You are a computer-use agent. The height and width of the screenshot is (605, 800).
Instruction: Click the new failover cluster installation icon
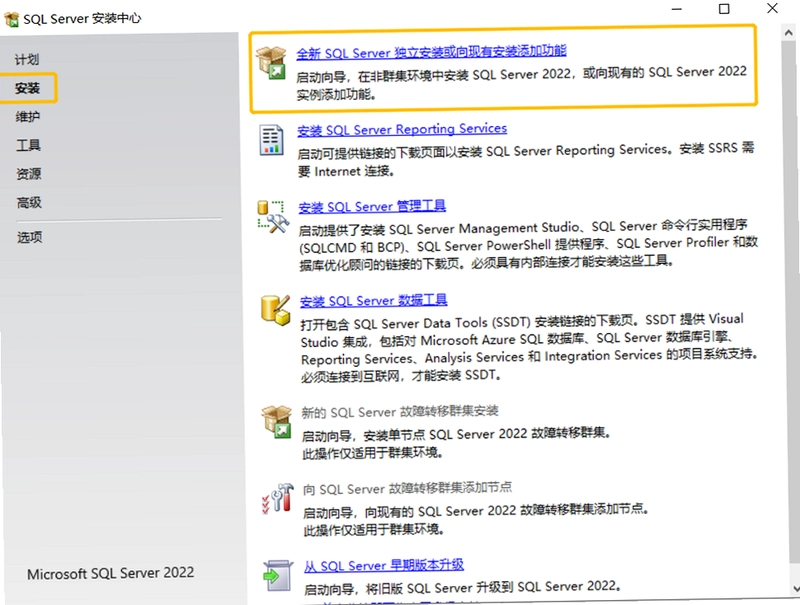(277, 422)
